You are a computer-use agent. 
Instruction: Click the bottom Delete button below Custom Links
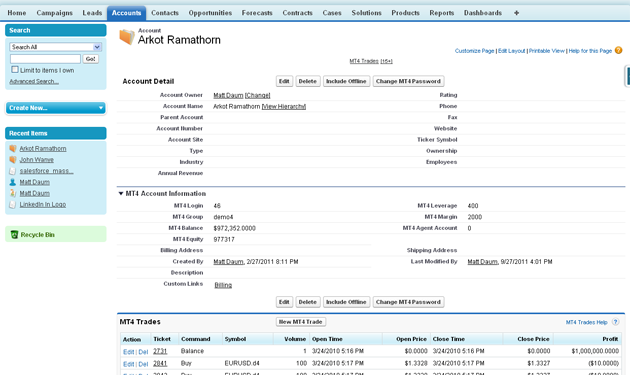(308, 302)
